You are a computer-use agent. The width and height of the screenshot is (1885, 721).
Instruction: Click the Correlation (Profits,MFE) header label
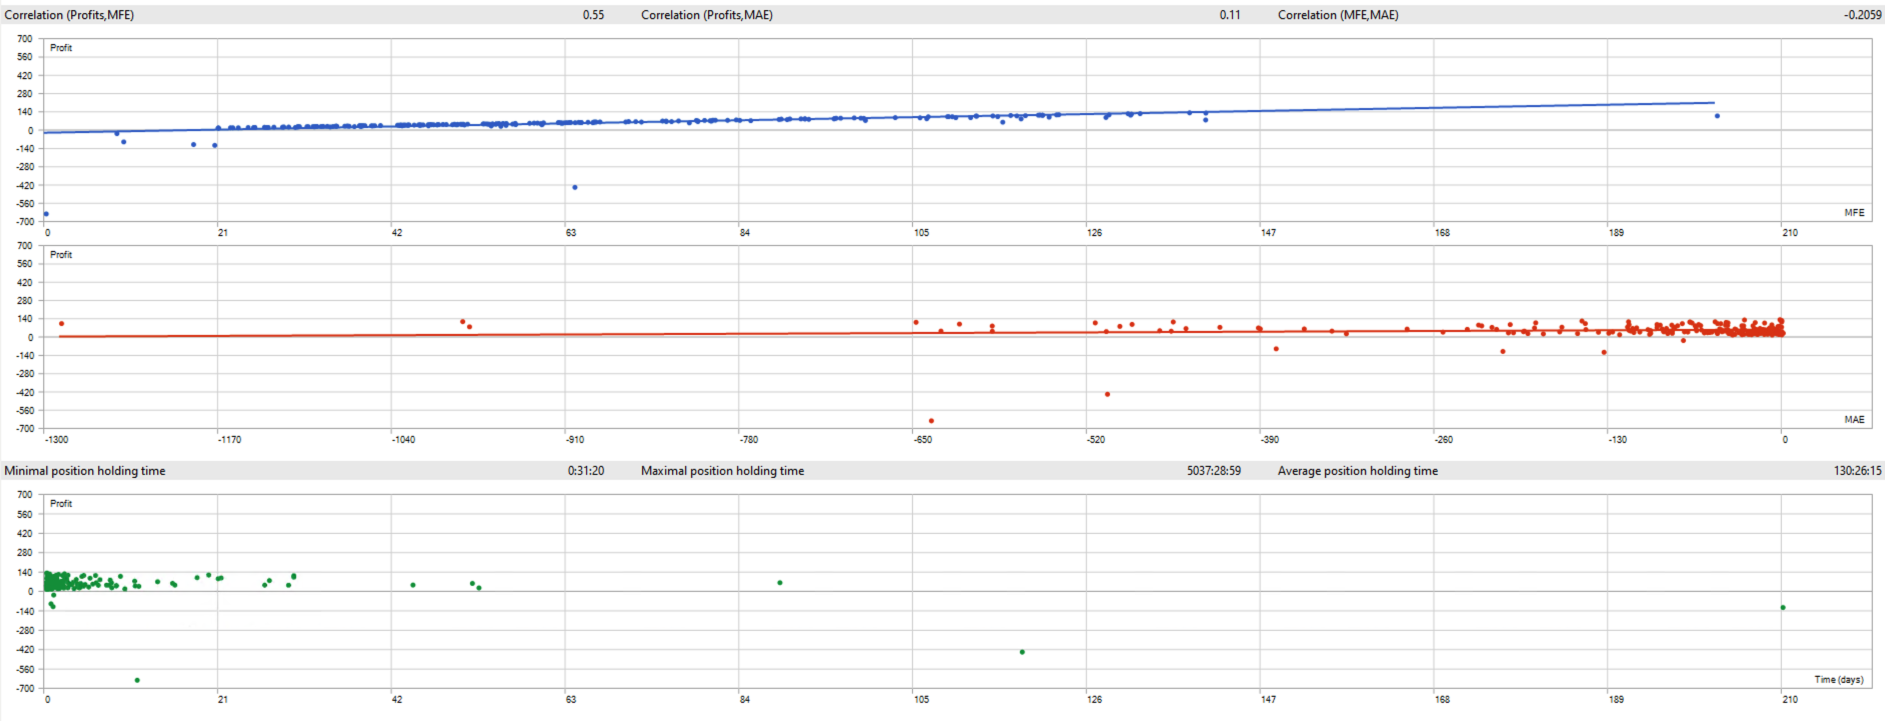(69, 15)
